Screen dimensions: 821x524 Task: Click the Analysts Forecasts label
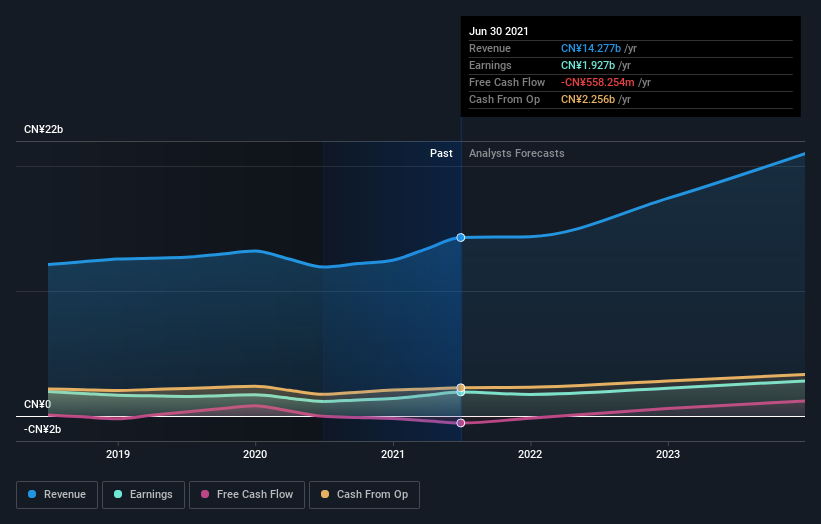coord(516,153)
